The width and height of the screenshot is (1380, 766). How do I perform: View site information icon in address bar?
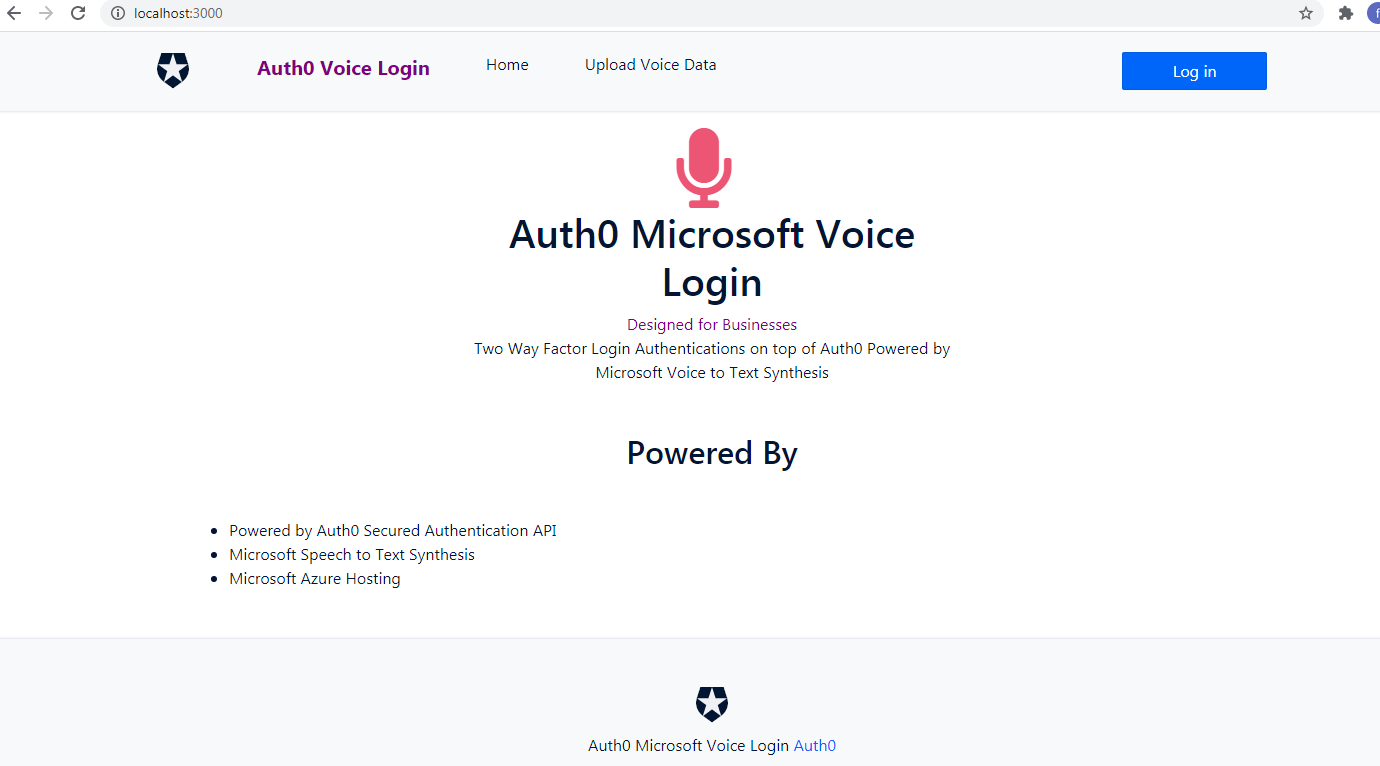tap(117, 13)
